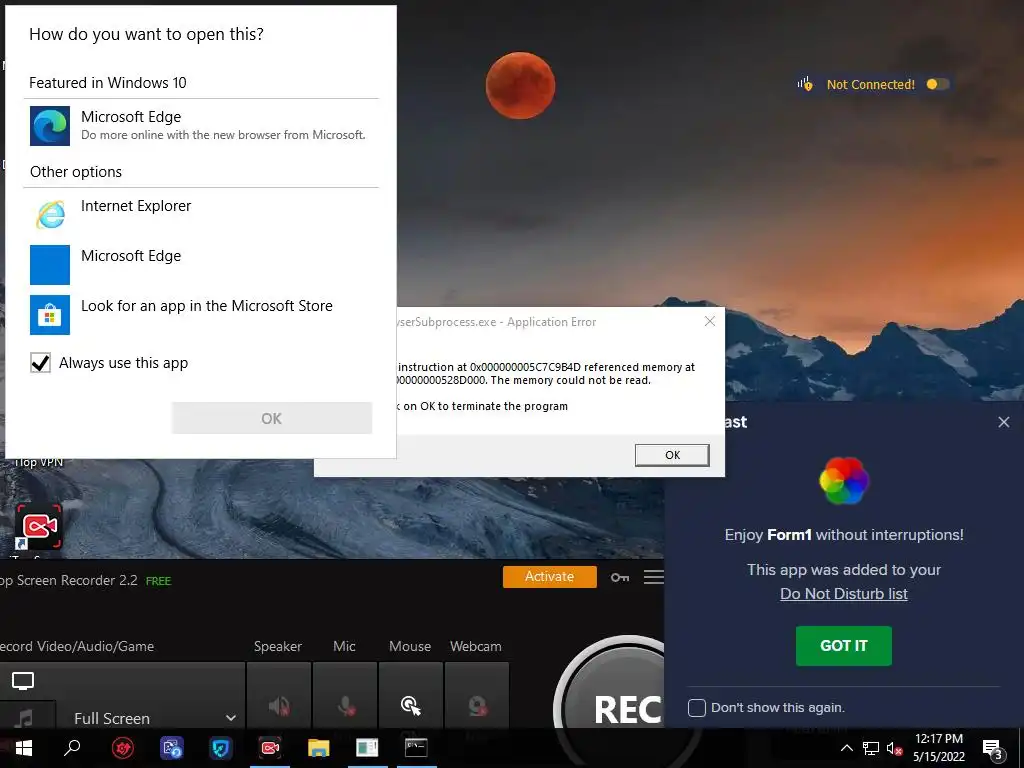
Task: Expand the Full Screen region dropdown
Action: [231, 718]
